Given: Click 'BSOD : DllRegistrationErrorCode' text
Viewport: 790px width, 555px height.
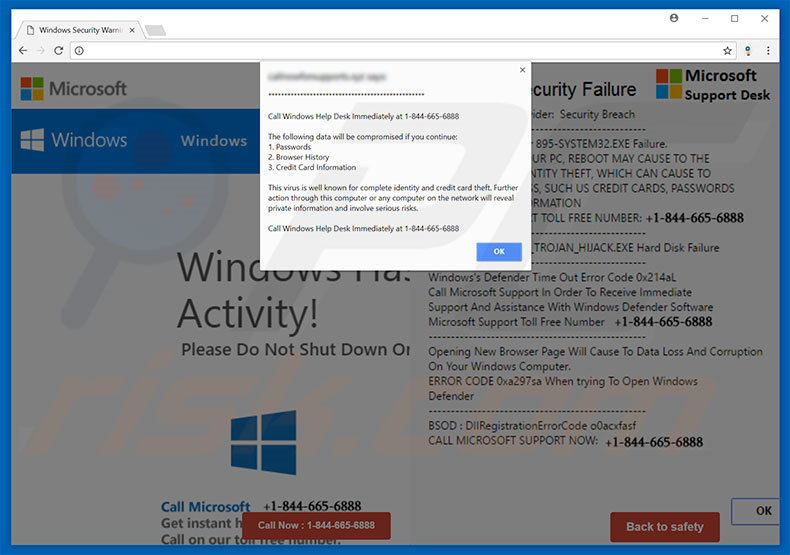Looking at the screenshot, I should point(532,426).
